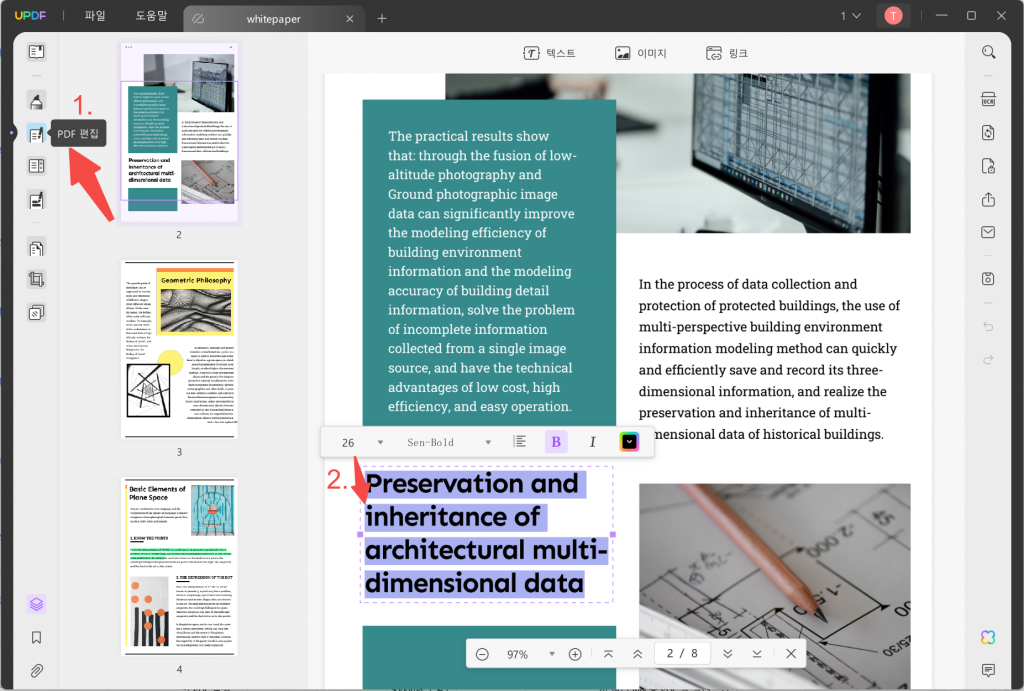Click the PDF edit tool icon

[36, 134]
